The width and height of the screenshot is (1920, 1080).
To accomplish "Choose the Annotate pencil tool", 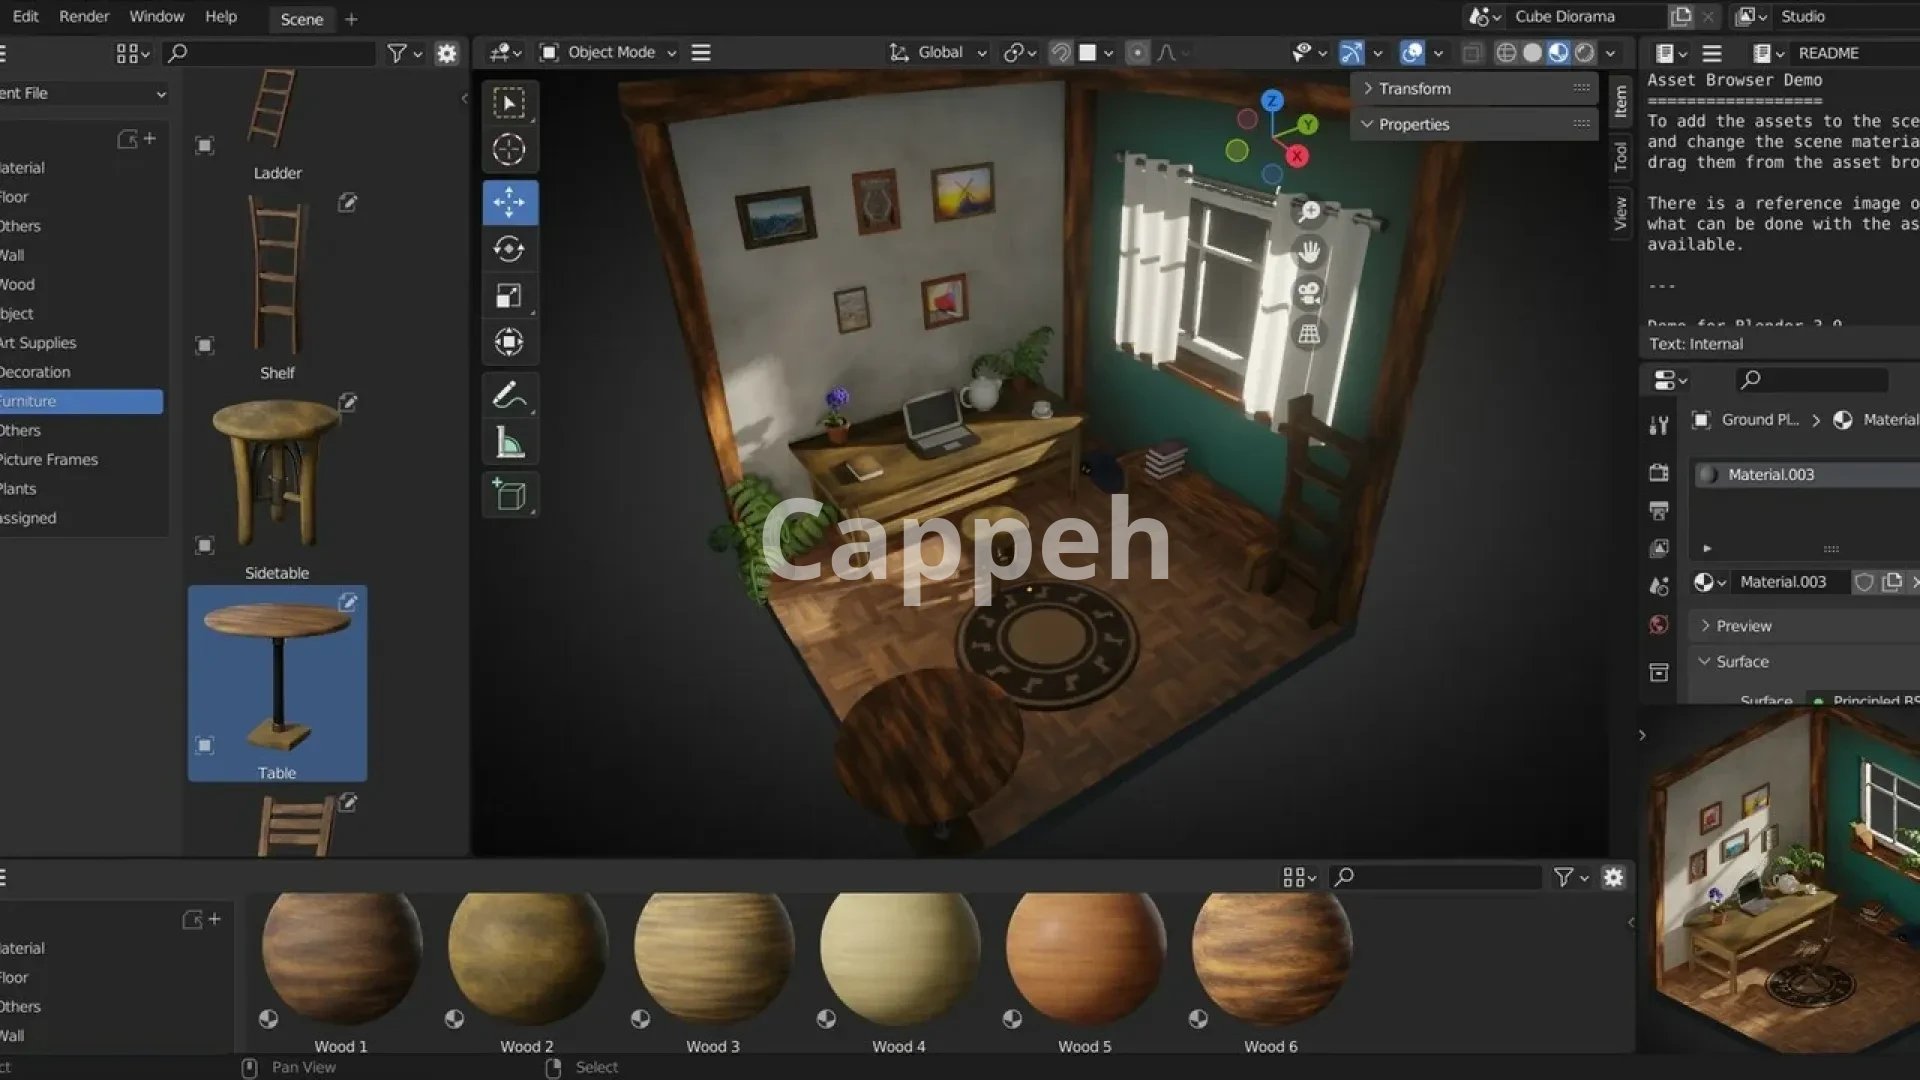I will click(x=509, y=396).
